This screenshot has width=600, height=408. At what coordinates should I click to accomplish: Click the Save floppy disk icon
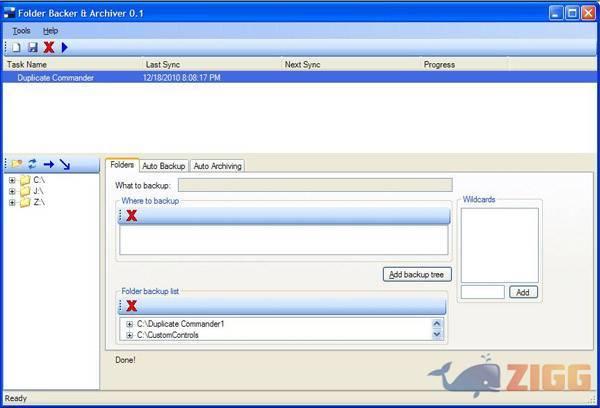[x=33, y=47]
